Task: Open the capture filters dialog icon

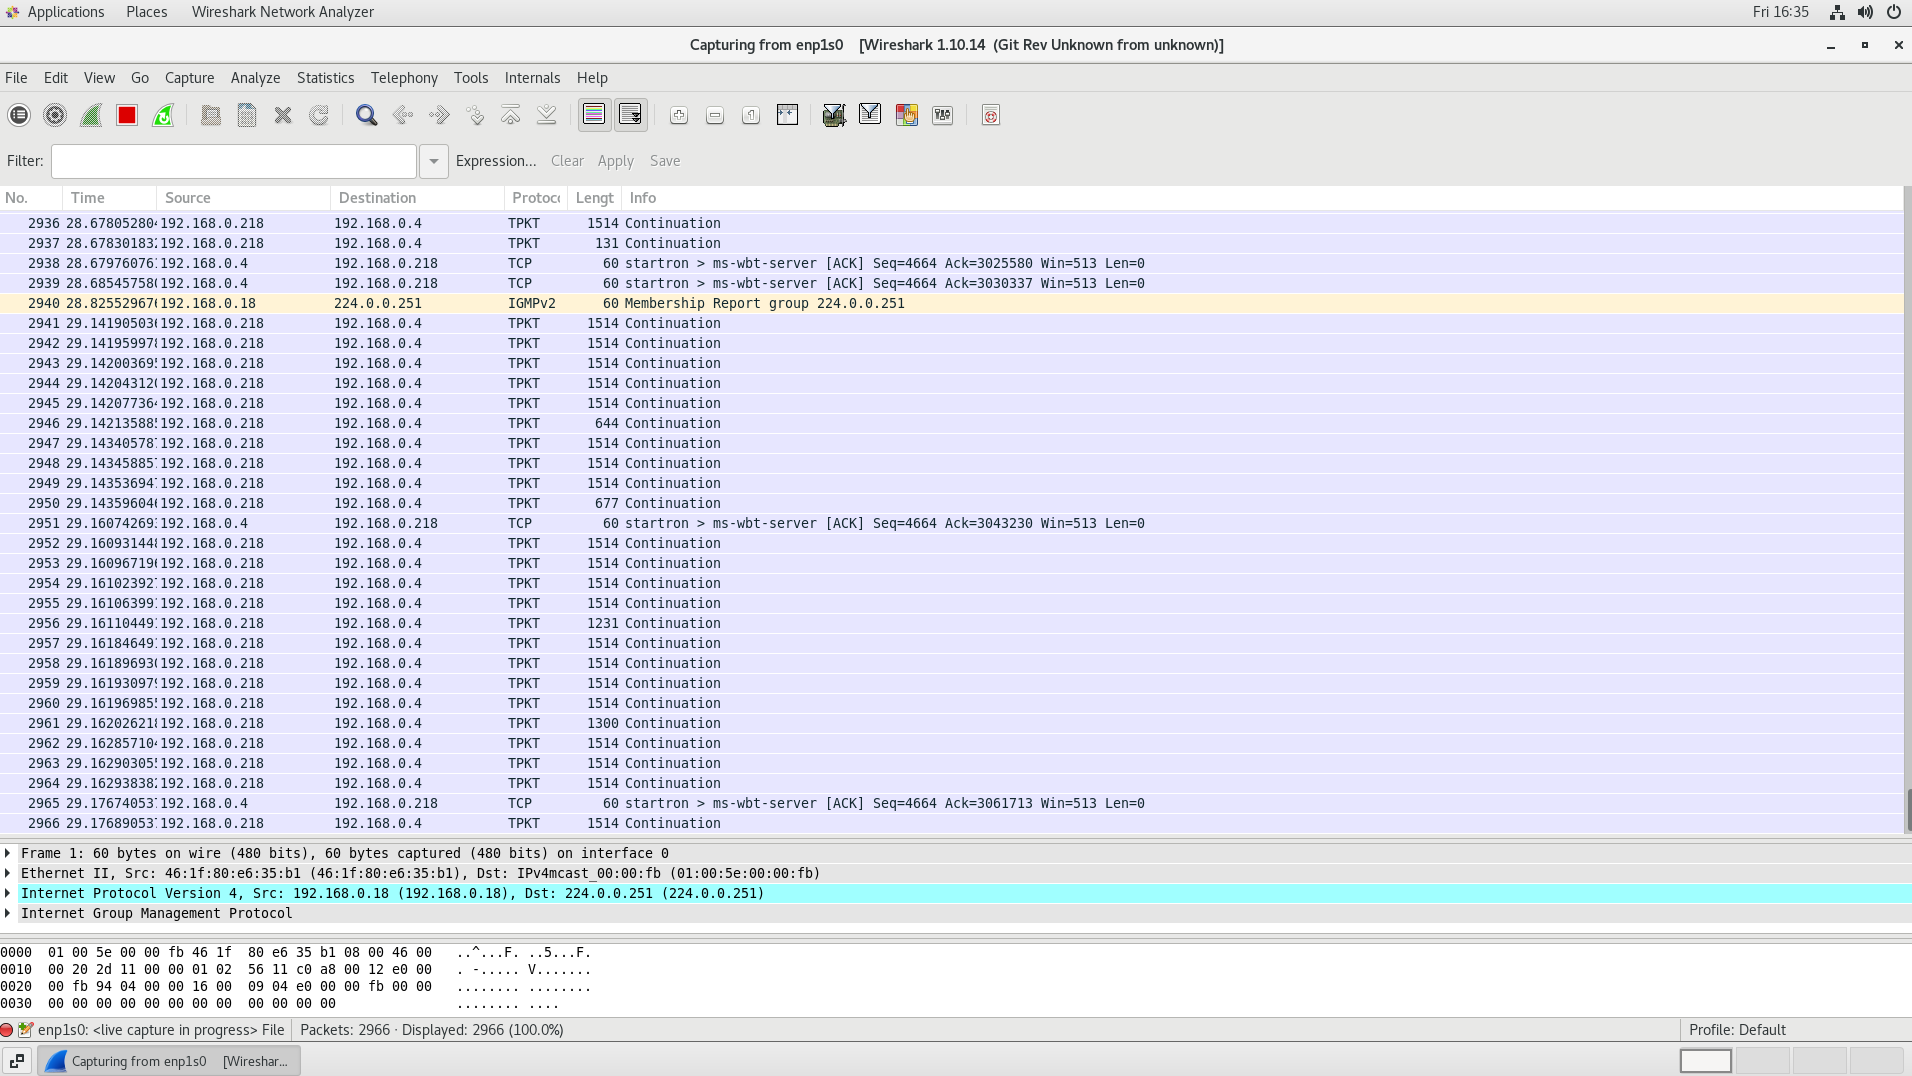Action: (834, 115)
